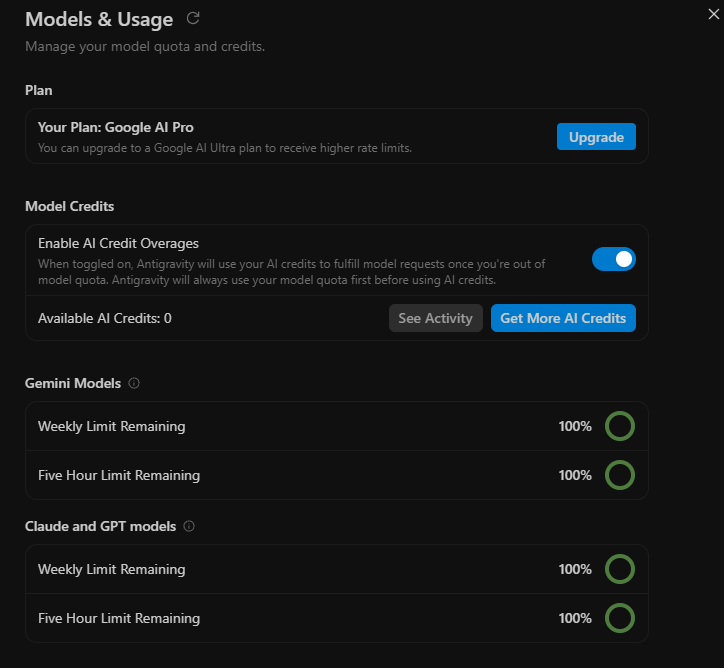Click the 'Claude and GPT models' heading
The image size is (724, 668).
coord(101,527)
